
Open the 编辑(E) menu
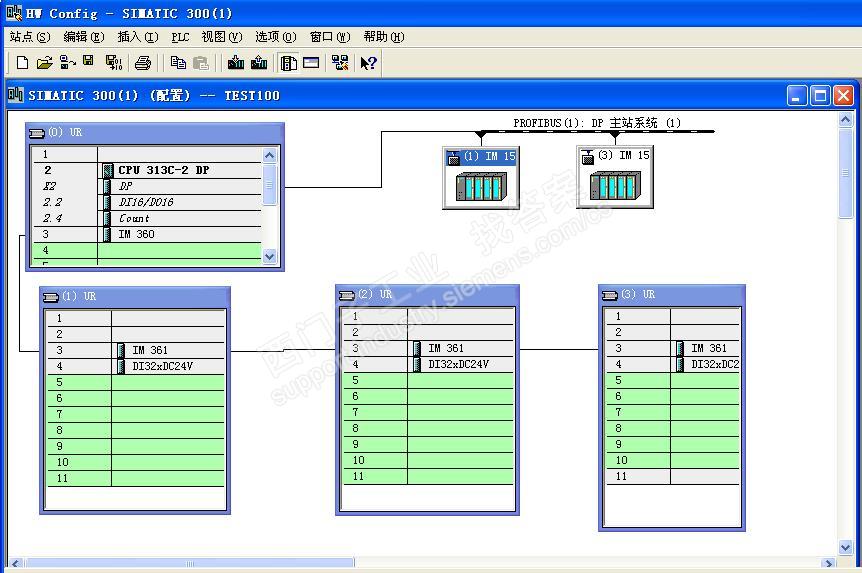pyautogui.click(x=84, y=37)
